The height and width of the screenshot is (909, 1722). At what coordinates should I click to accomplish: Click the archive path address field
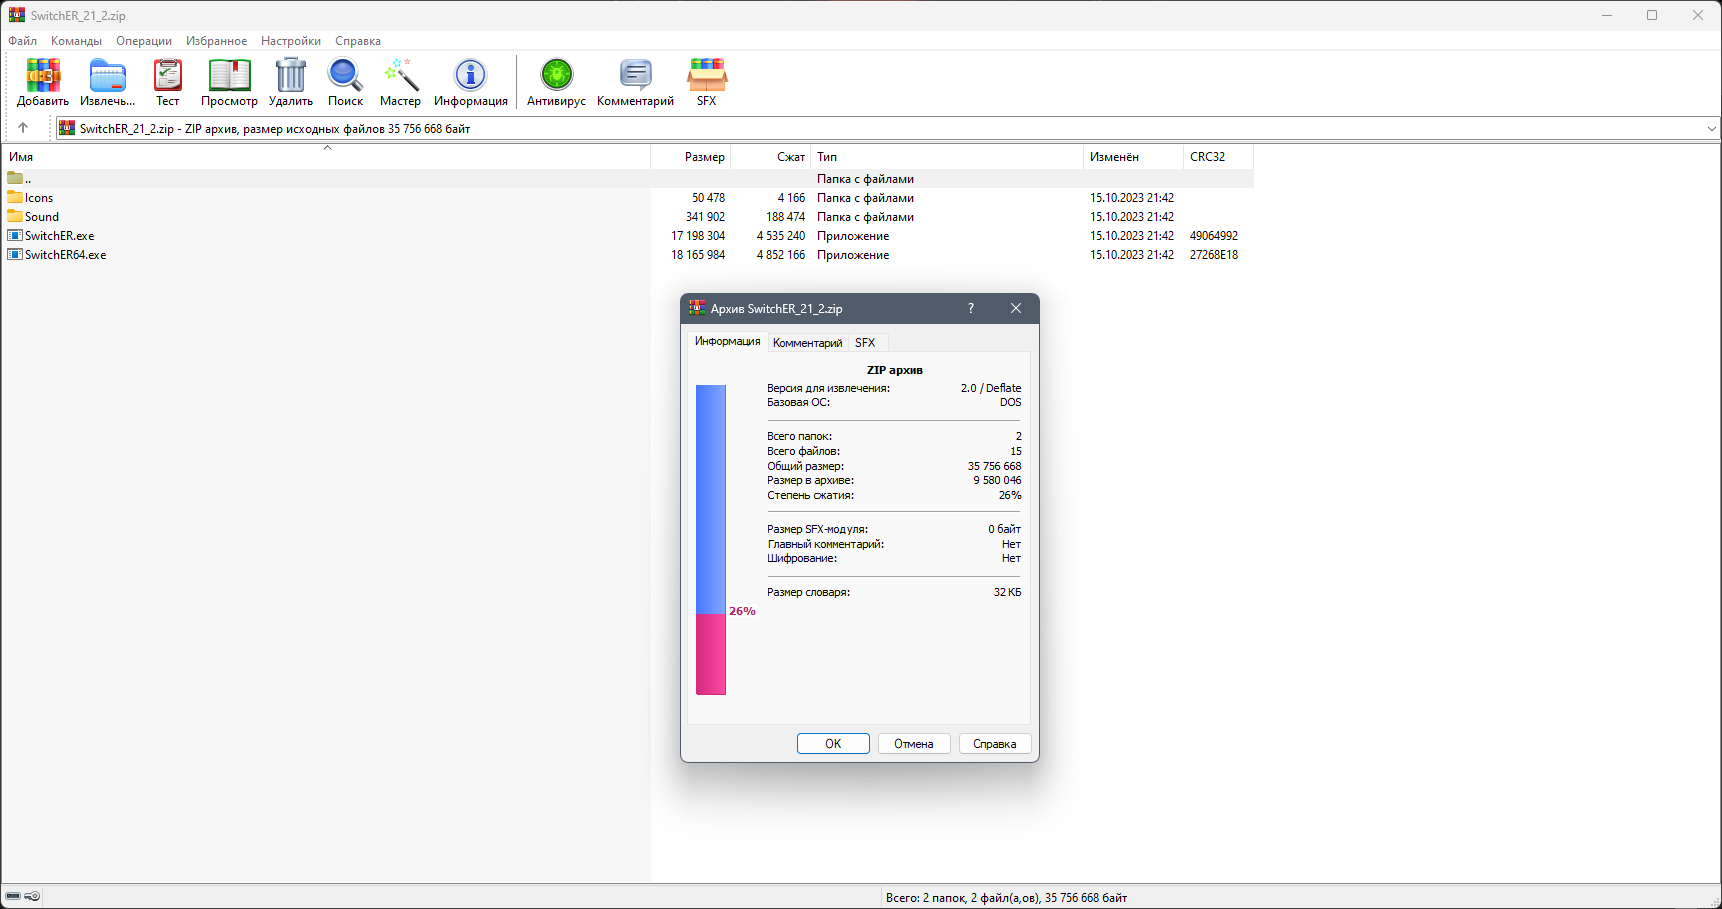pos(886,128)
